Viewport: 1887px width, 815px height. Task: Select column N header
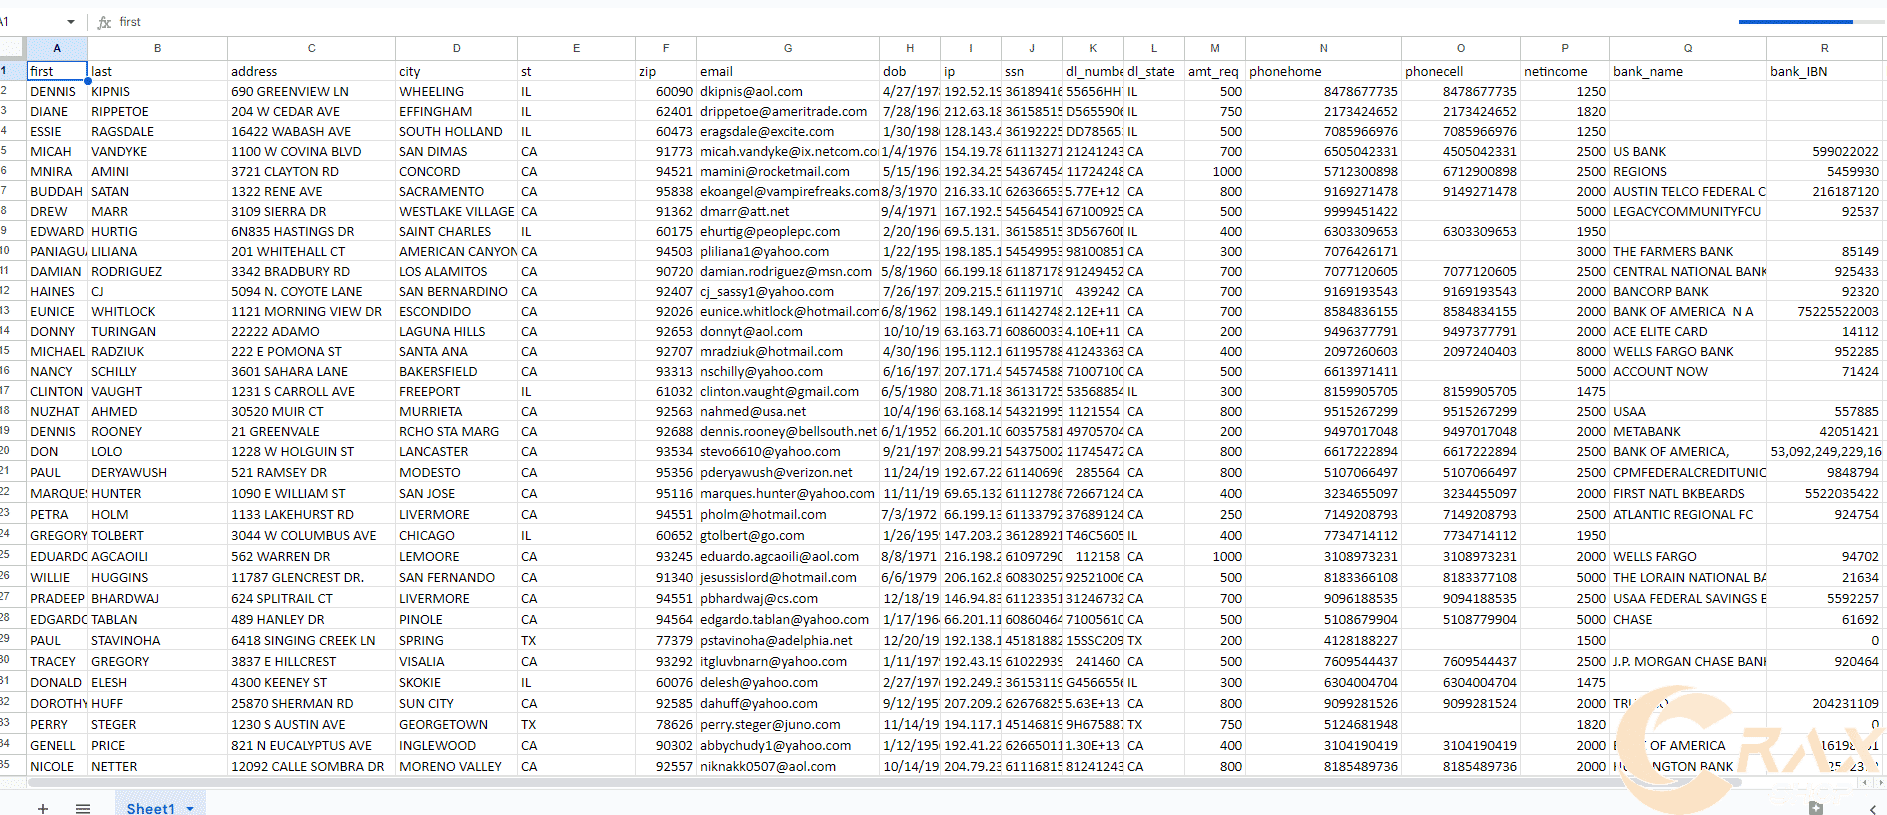coord(1323,48)
